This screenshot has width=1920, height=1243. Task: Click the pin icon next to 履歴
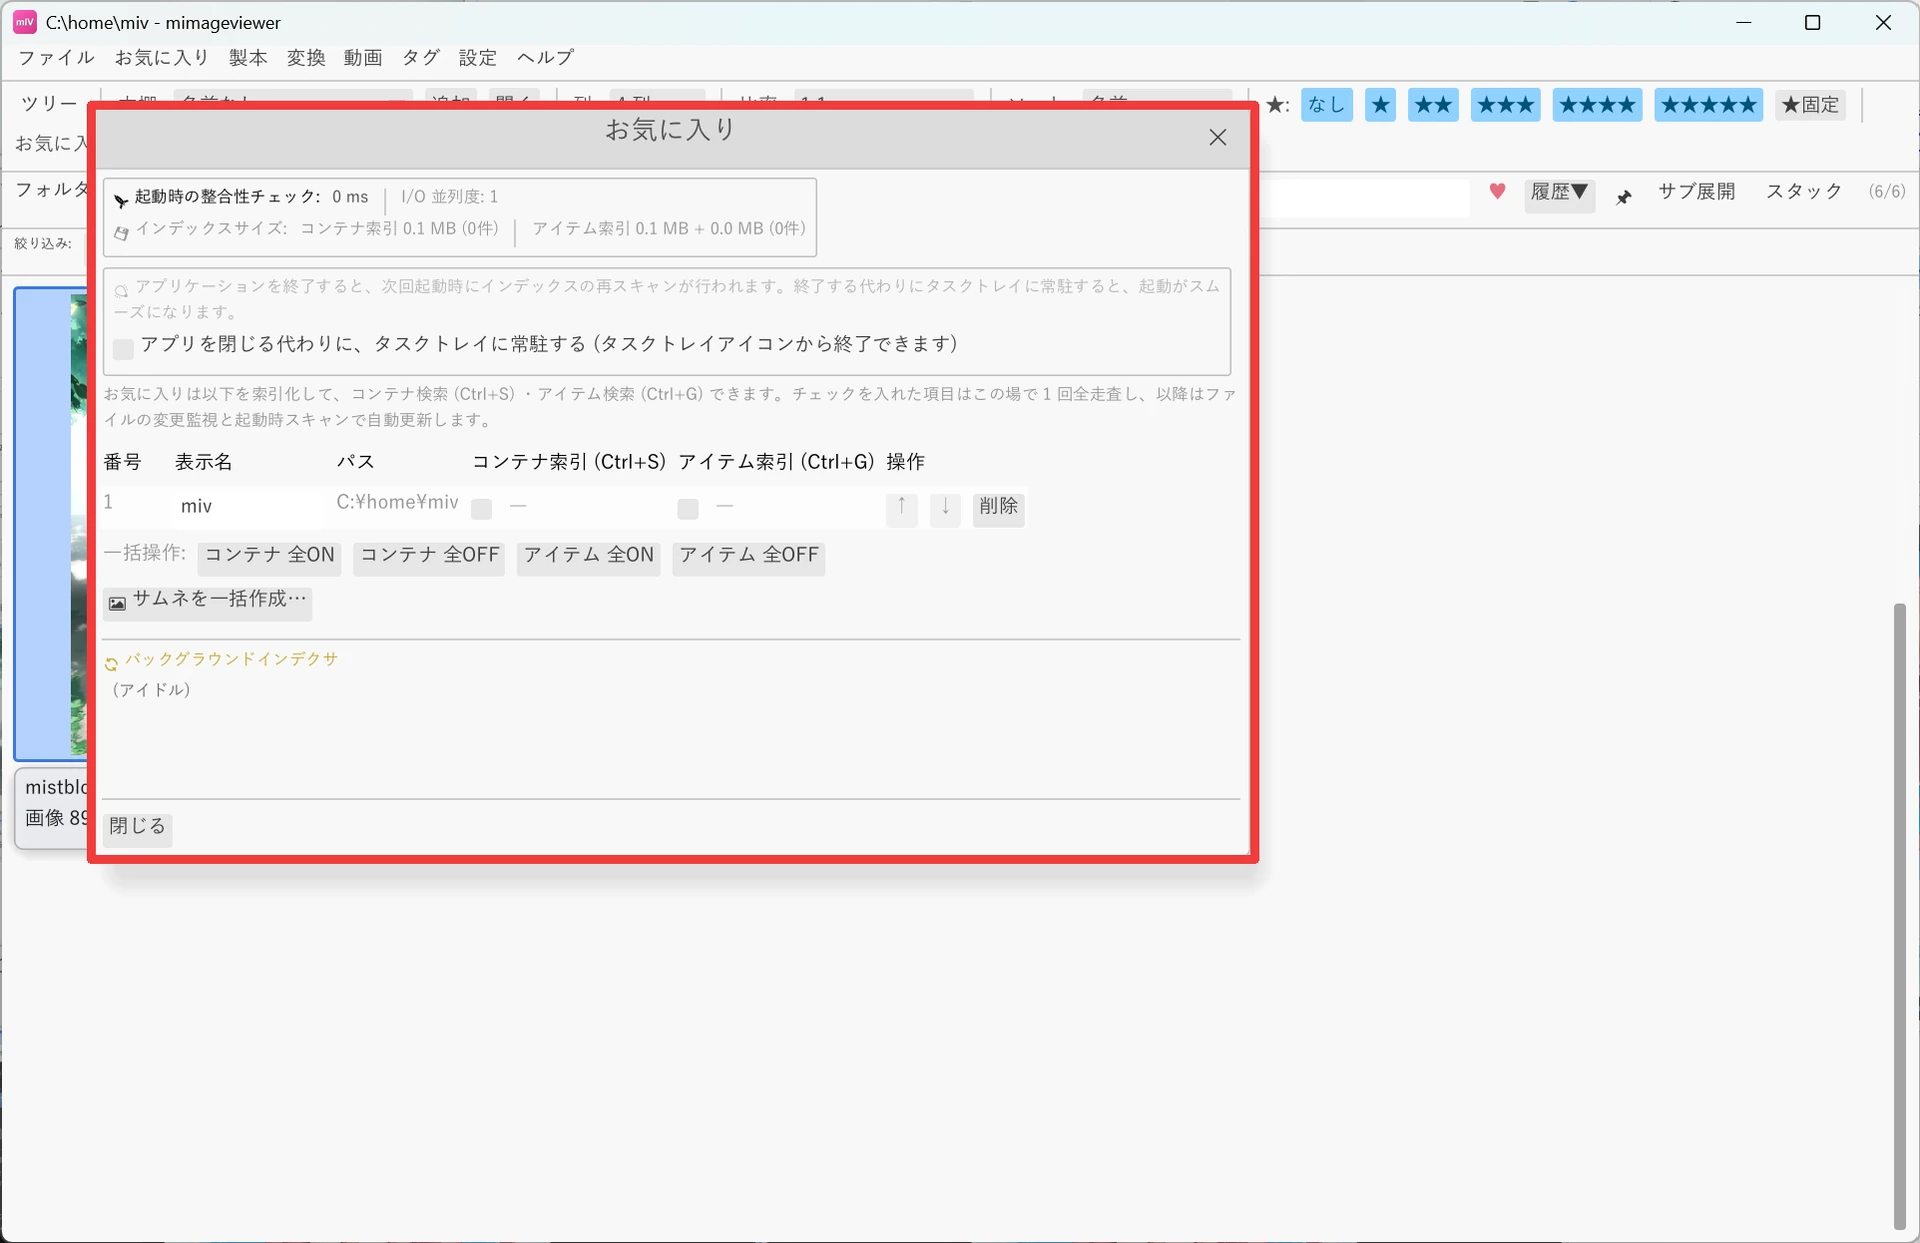1624,197
